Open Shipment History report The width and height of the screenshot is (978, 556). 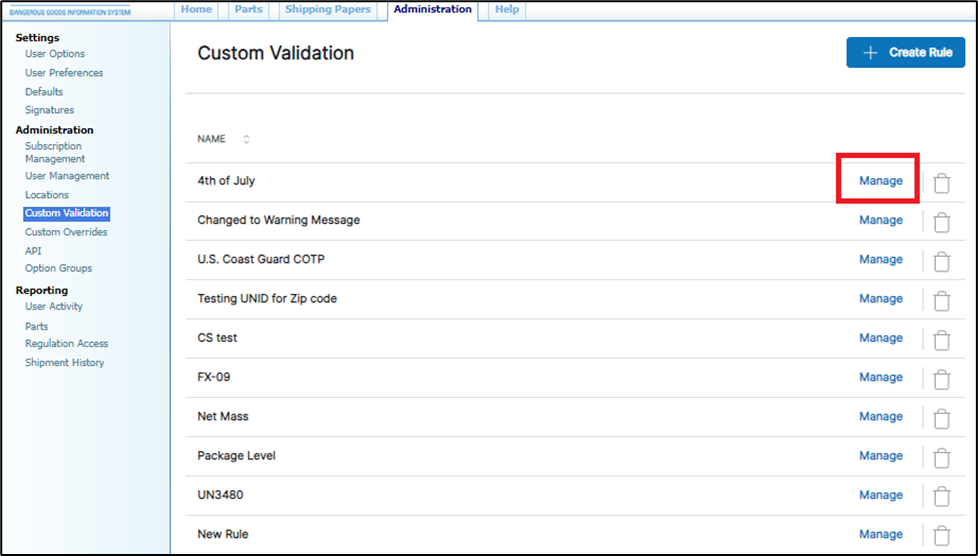tap(64, 363)
